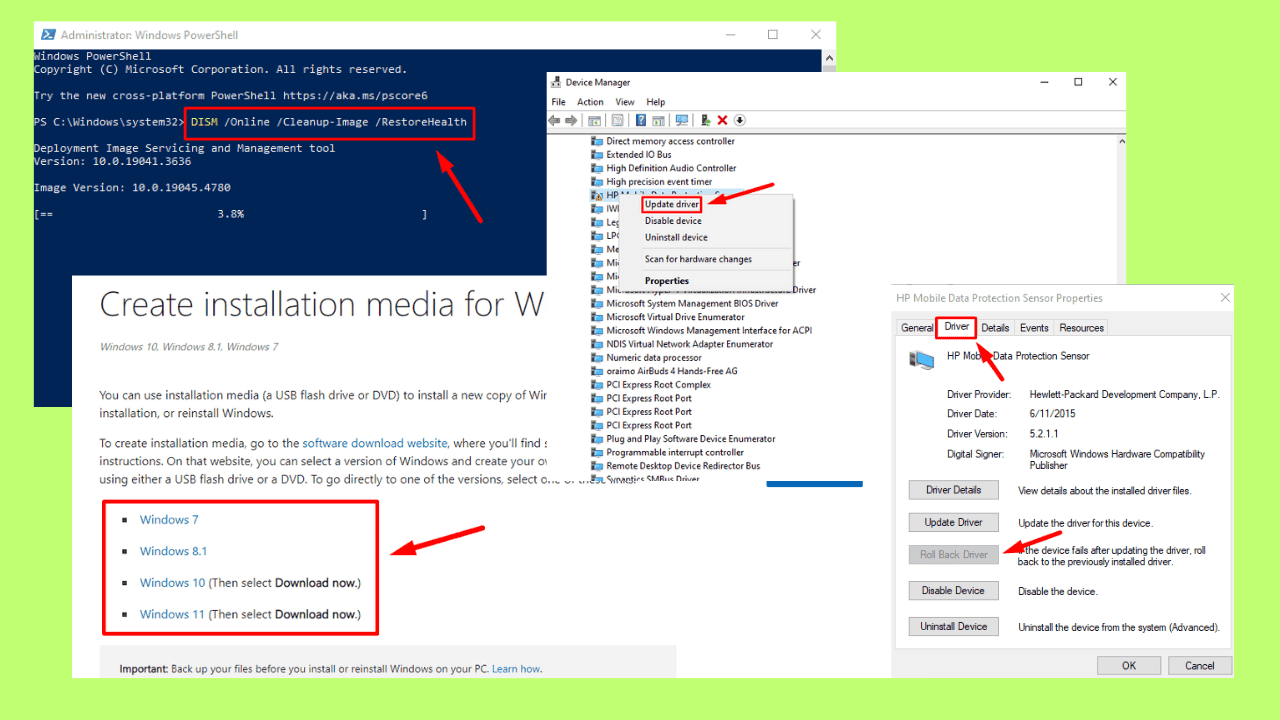The height and width of the screenshot is (720, 1280).
Task: Maximize the Device Manager window
Action: click(1078, 82)
